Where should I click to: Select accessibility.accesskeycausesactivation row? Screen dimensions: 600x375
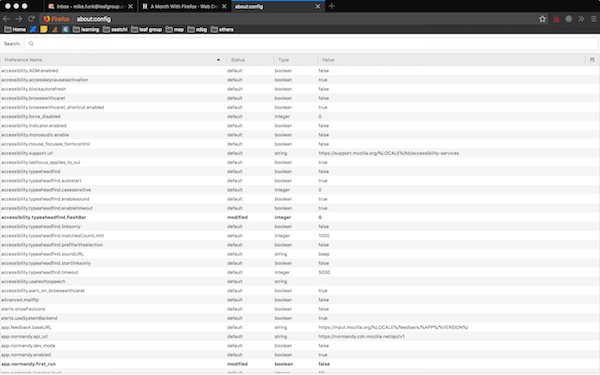click(x=300, y=80)
